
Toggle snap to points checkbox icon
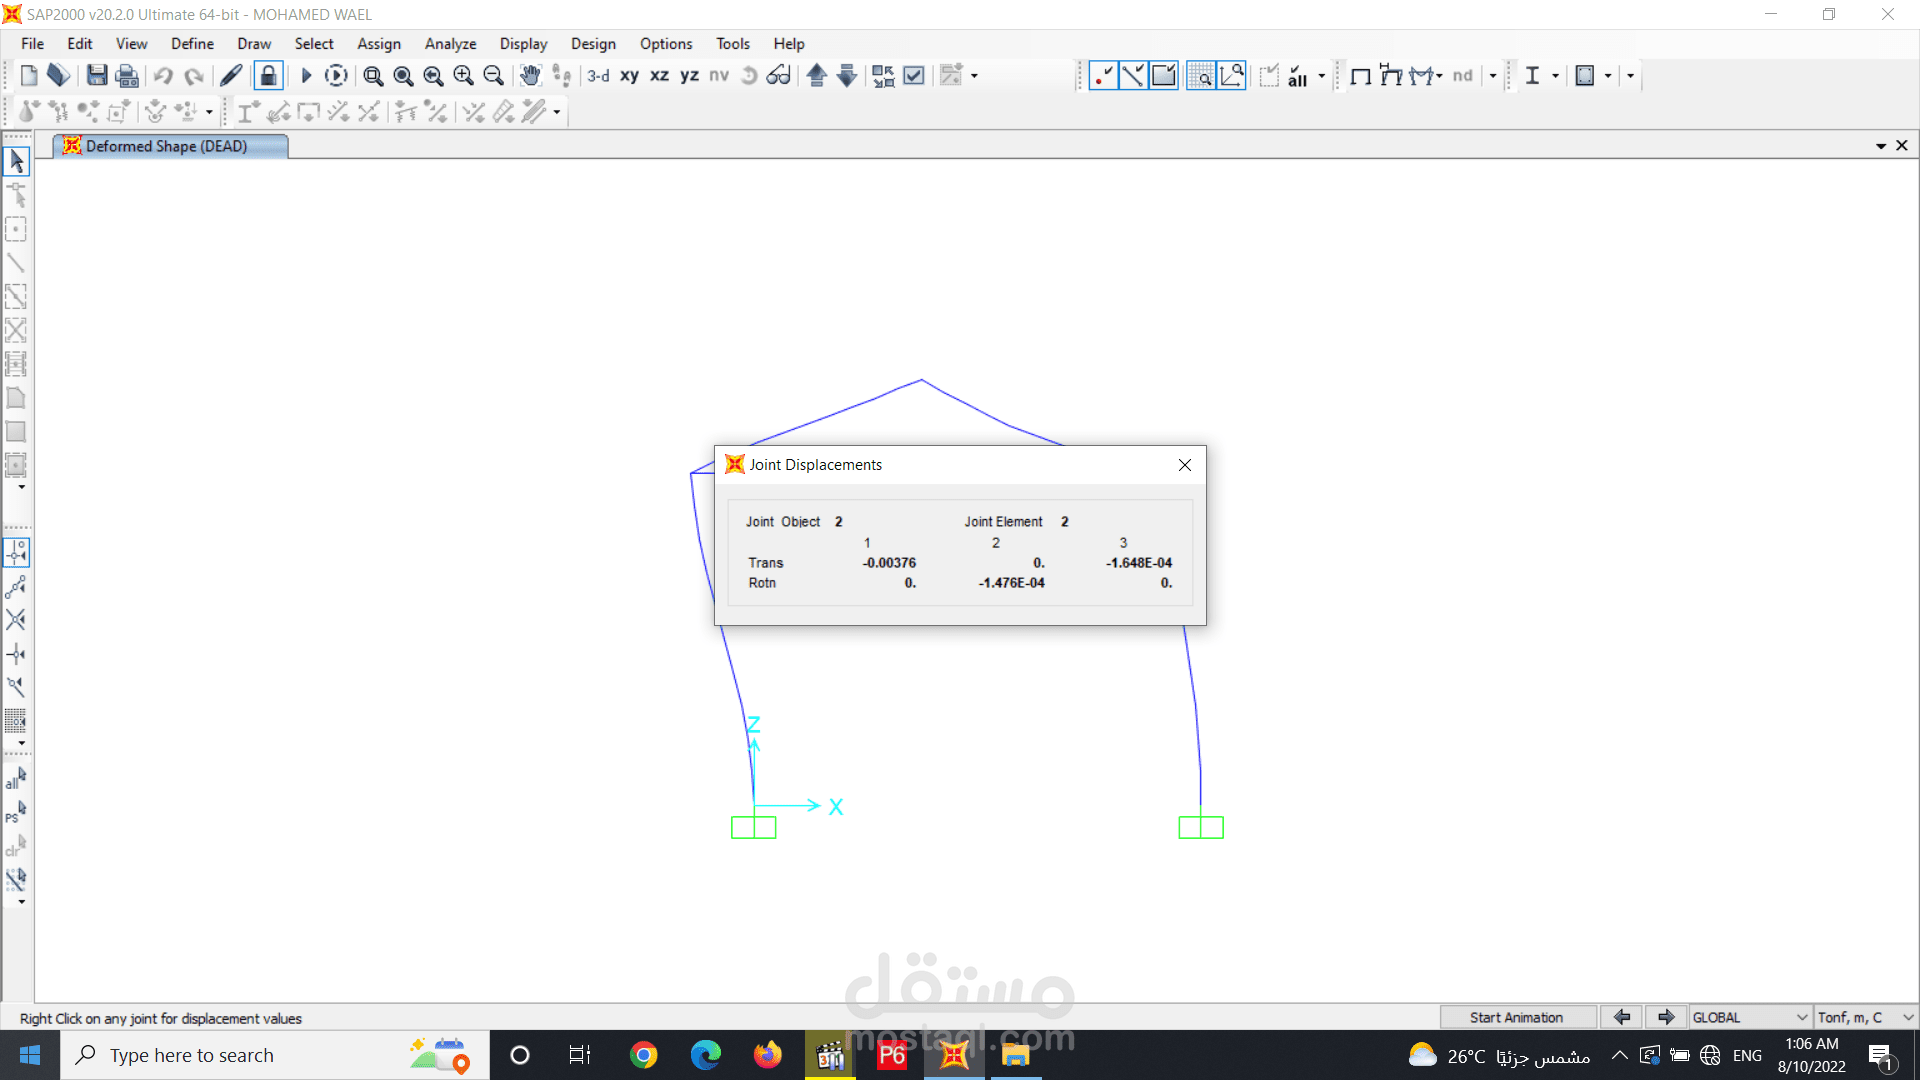click(1103, 76)
